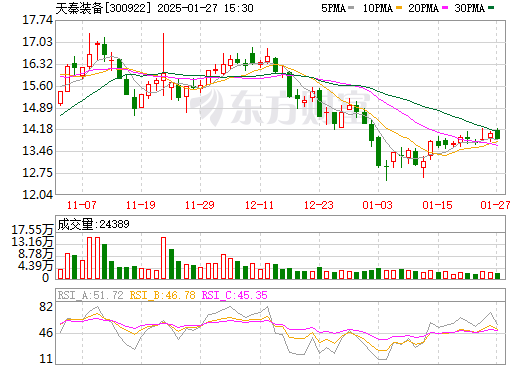The width and height of the screenshot is (520, 365).
Task: Click the chart title 天秦装备[300922]
Action: point(103,8)
